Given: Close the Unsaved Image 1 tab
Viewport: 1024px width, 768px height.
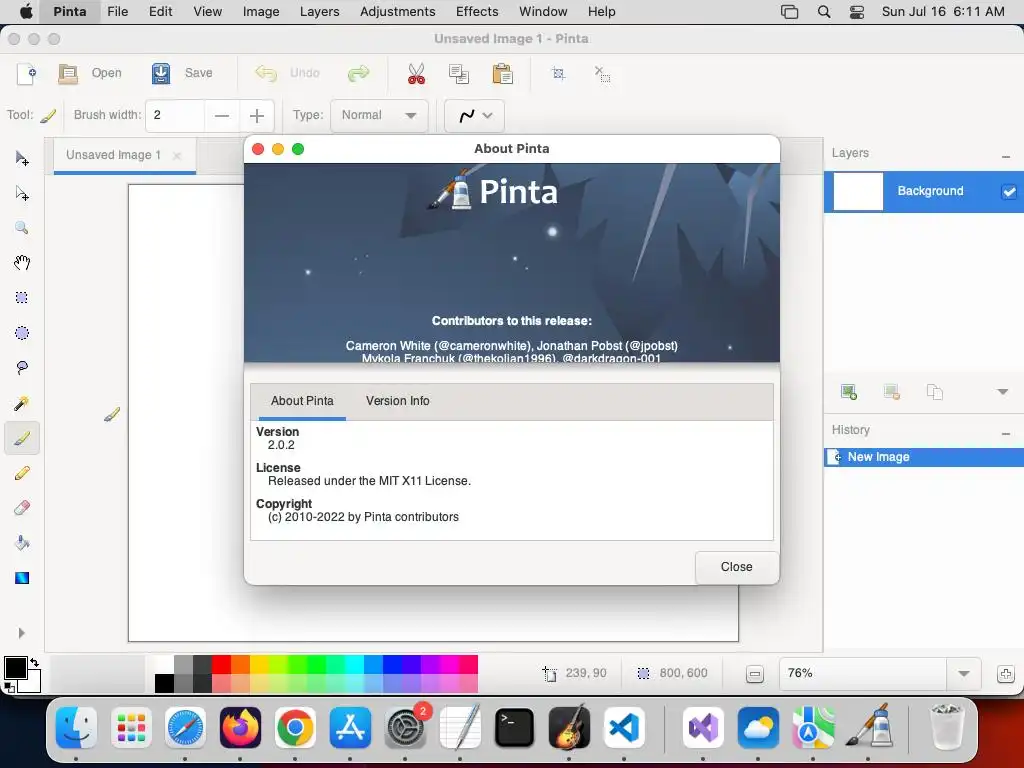Looking at the screenshot, I should click(x=177, y=155).
